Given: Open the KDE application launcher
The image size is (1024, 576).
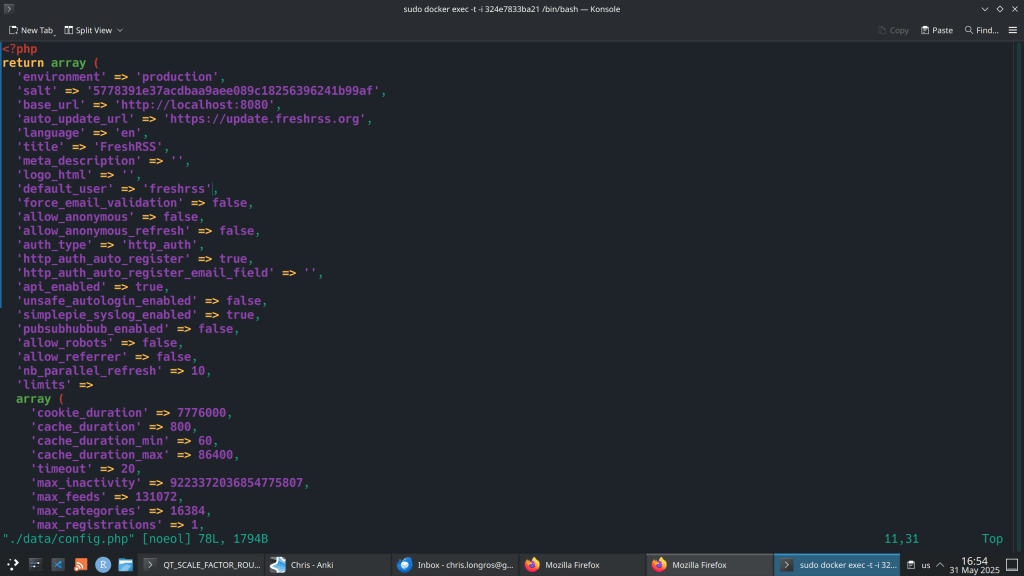Looking at the screenshot, I should tap(13, 565).
